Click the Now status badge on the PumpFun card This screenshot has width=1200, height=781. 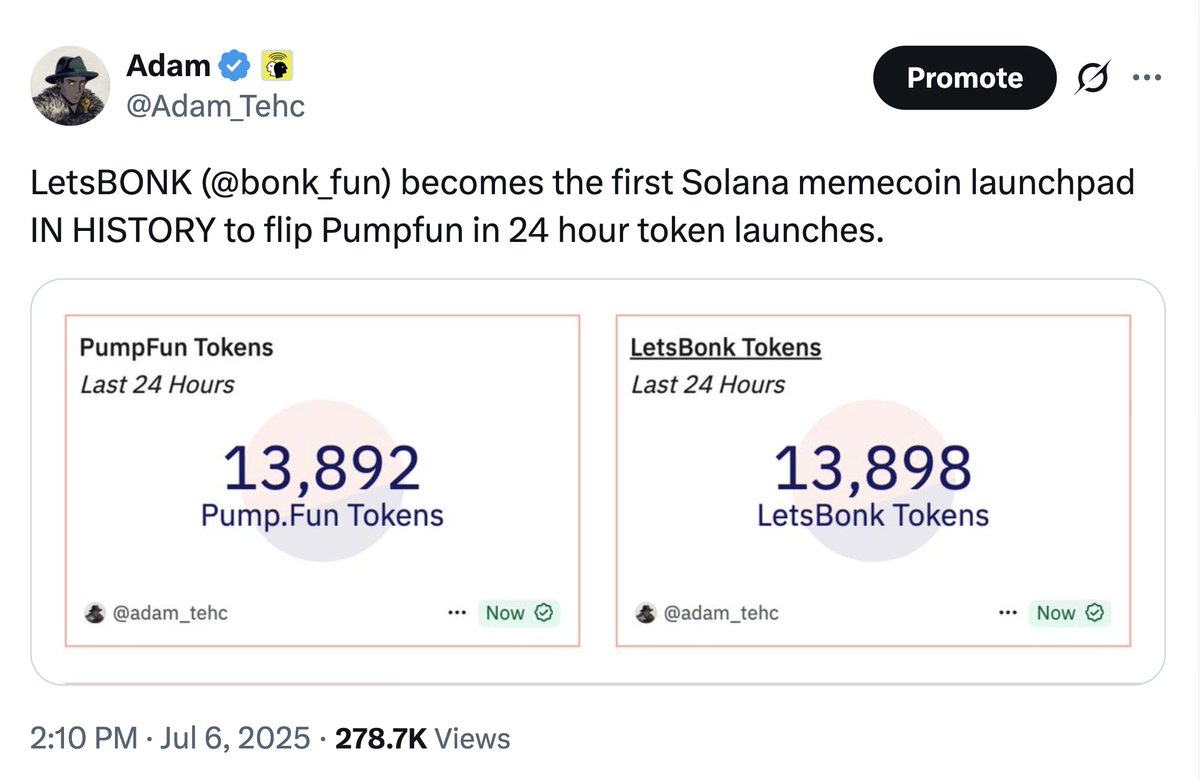[x=518, y=613]
